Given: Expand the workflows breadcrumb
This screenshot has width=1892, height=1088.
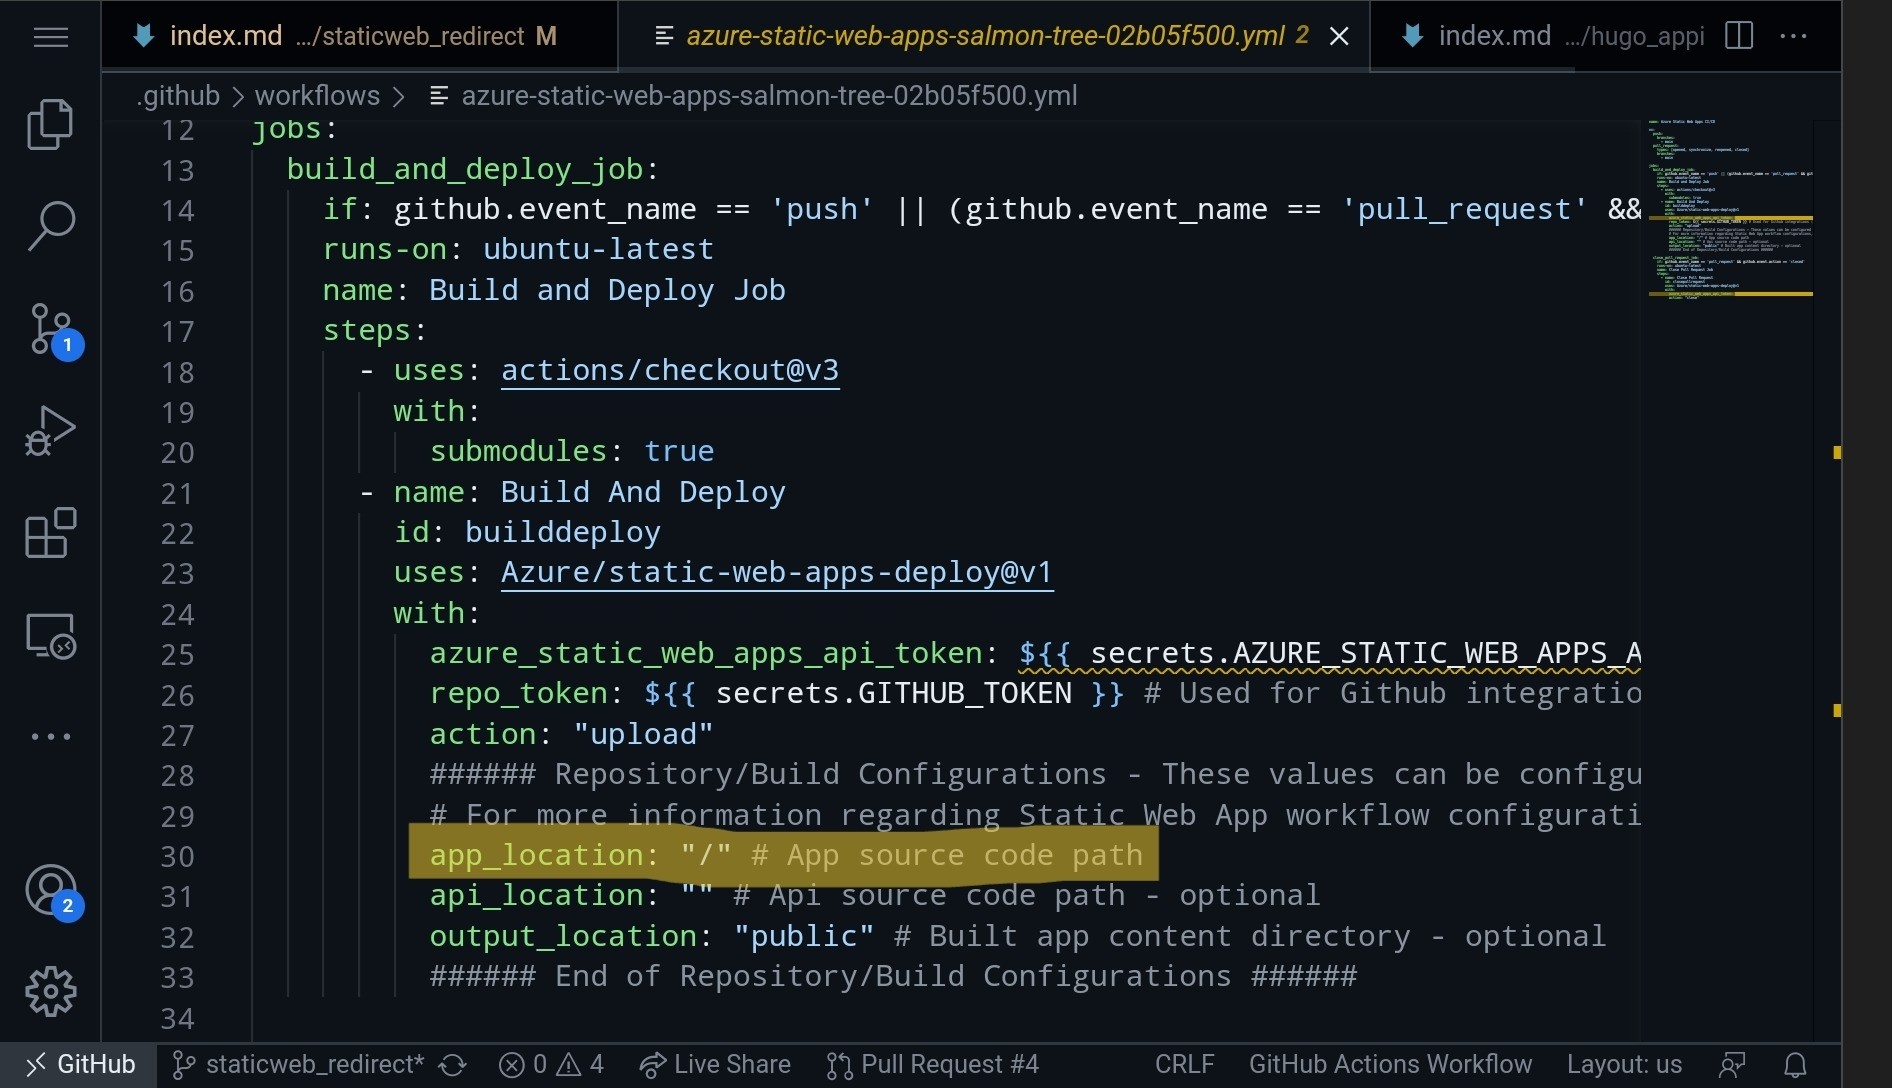Looking at the screenshot, I should [318, 95].
